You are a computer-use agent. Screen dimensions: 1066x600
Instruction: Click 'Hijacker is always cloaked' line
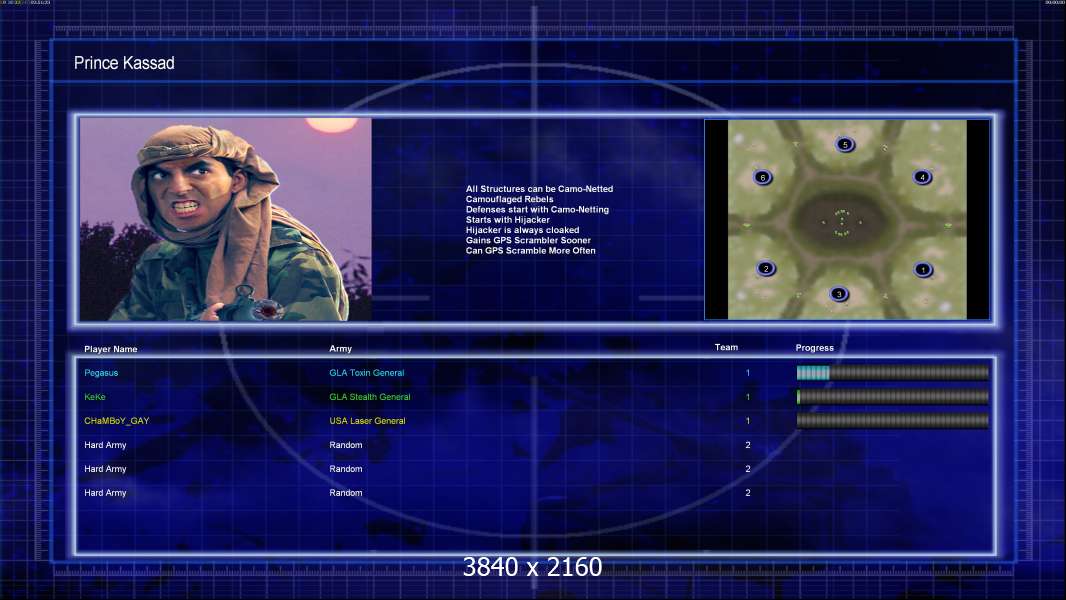pos(522,230)
